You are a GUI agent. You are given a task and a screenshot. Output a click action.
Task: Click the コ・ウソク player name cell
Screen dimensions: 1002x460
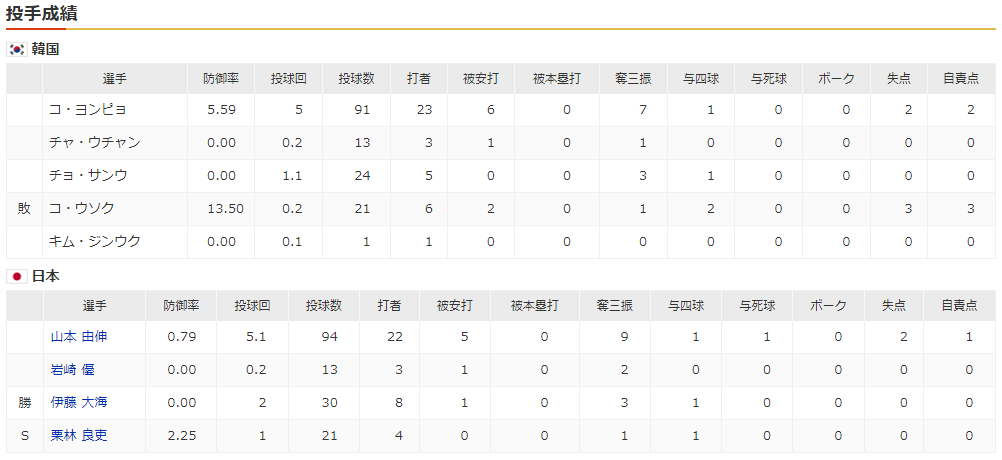click(82, 209)
